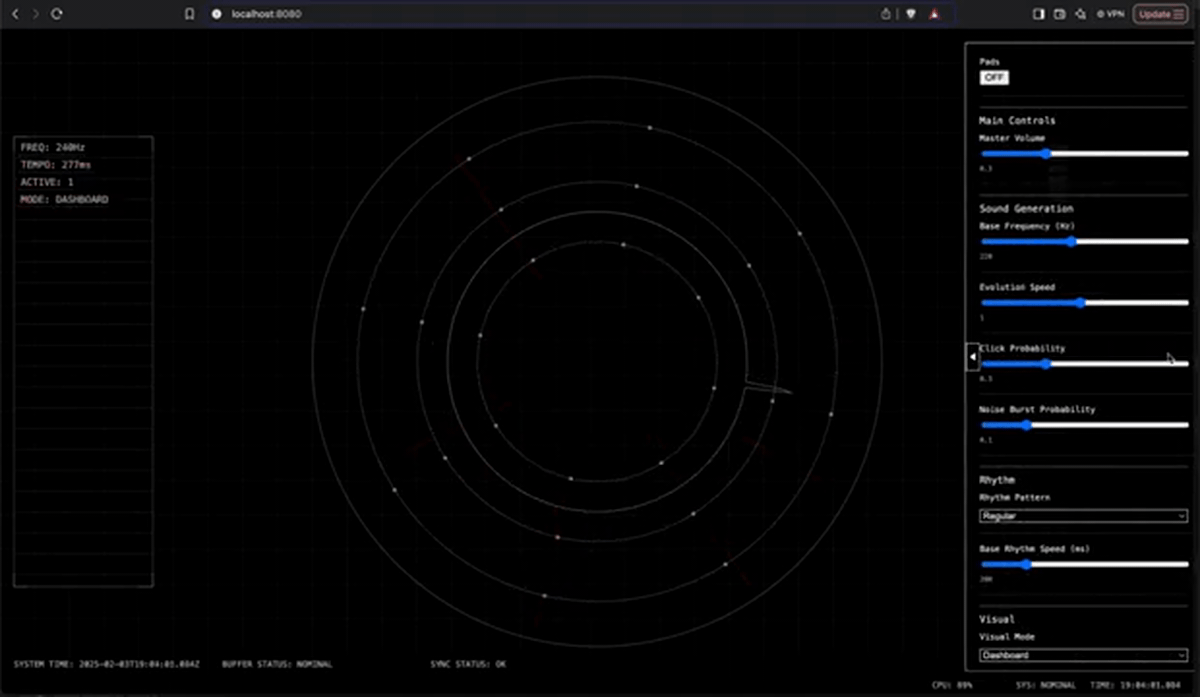The width and height of the screenshot is (1200, 697).
Task: Click the Leo AI icon in toolbar
Action: pyautogui.click(x=1080, y=14)
